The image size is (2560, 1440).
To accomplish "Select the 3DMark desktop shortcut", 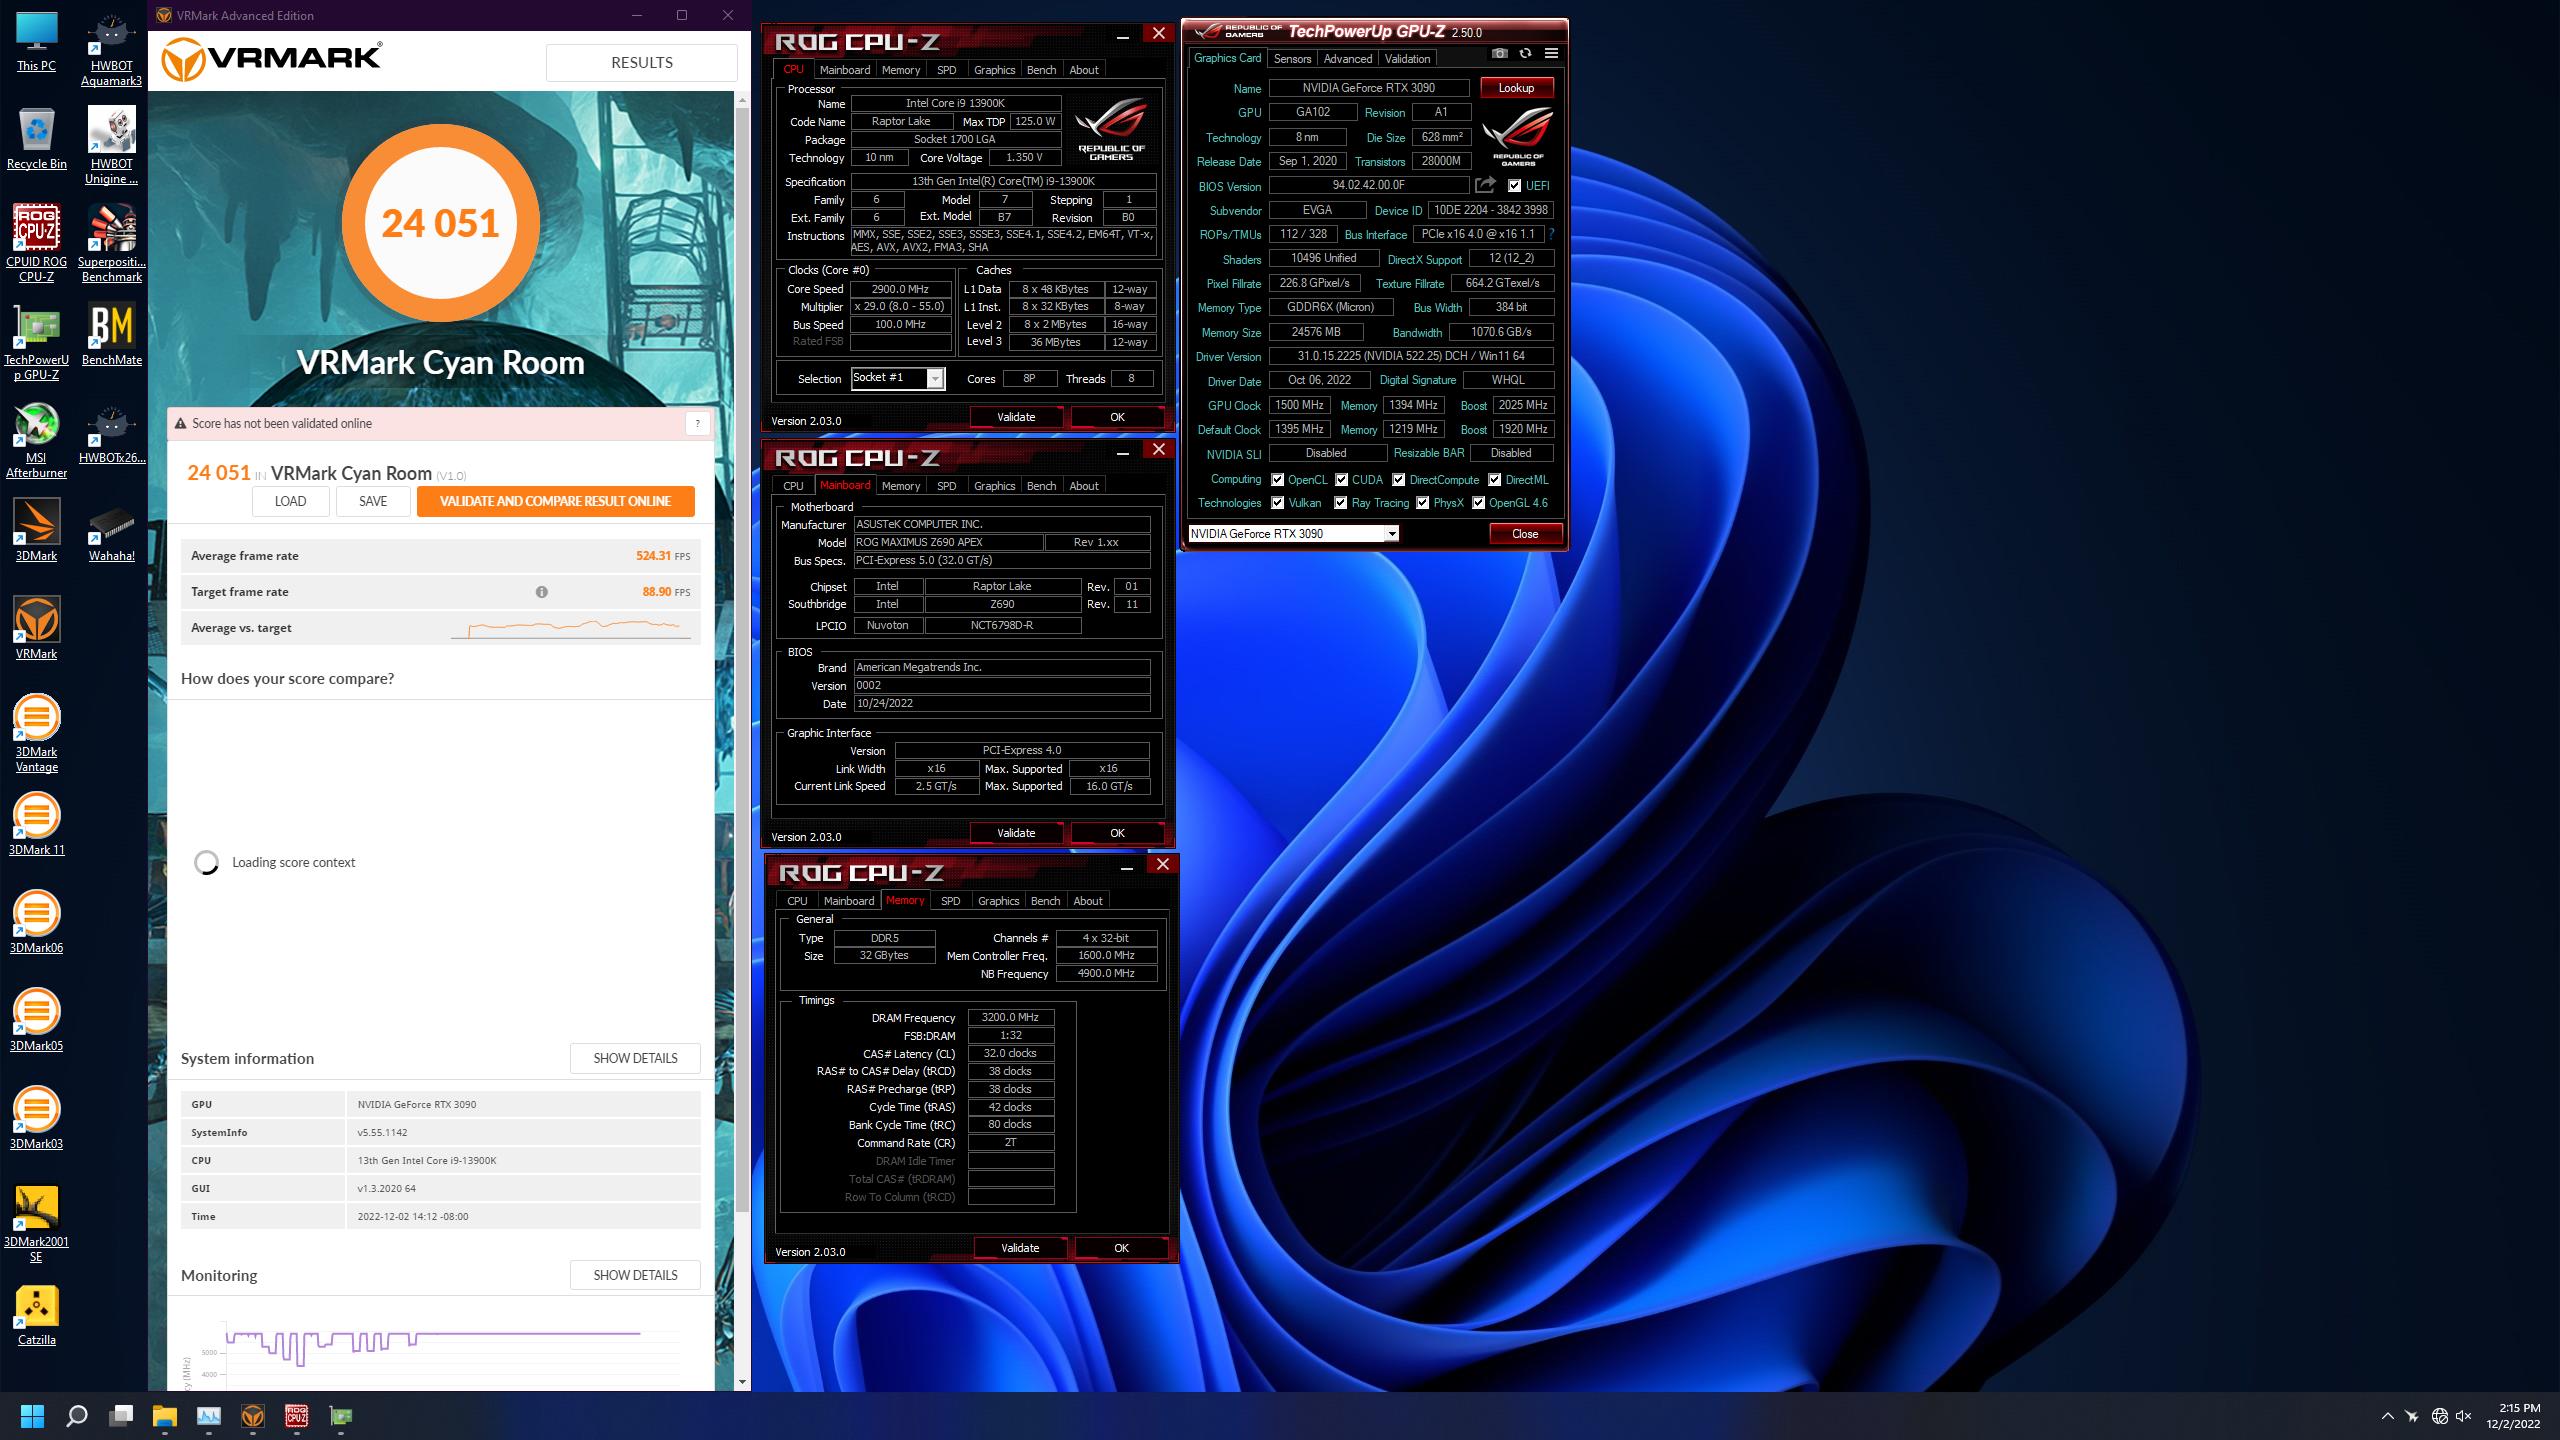I will click(37, 530).
